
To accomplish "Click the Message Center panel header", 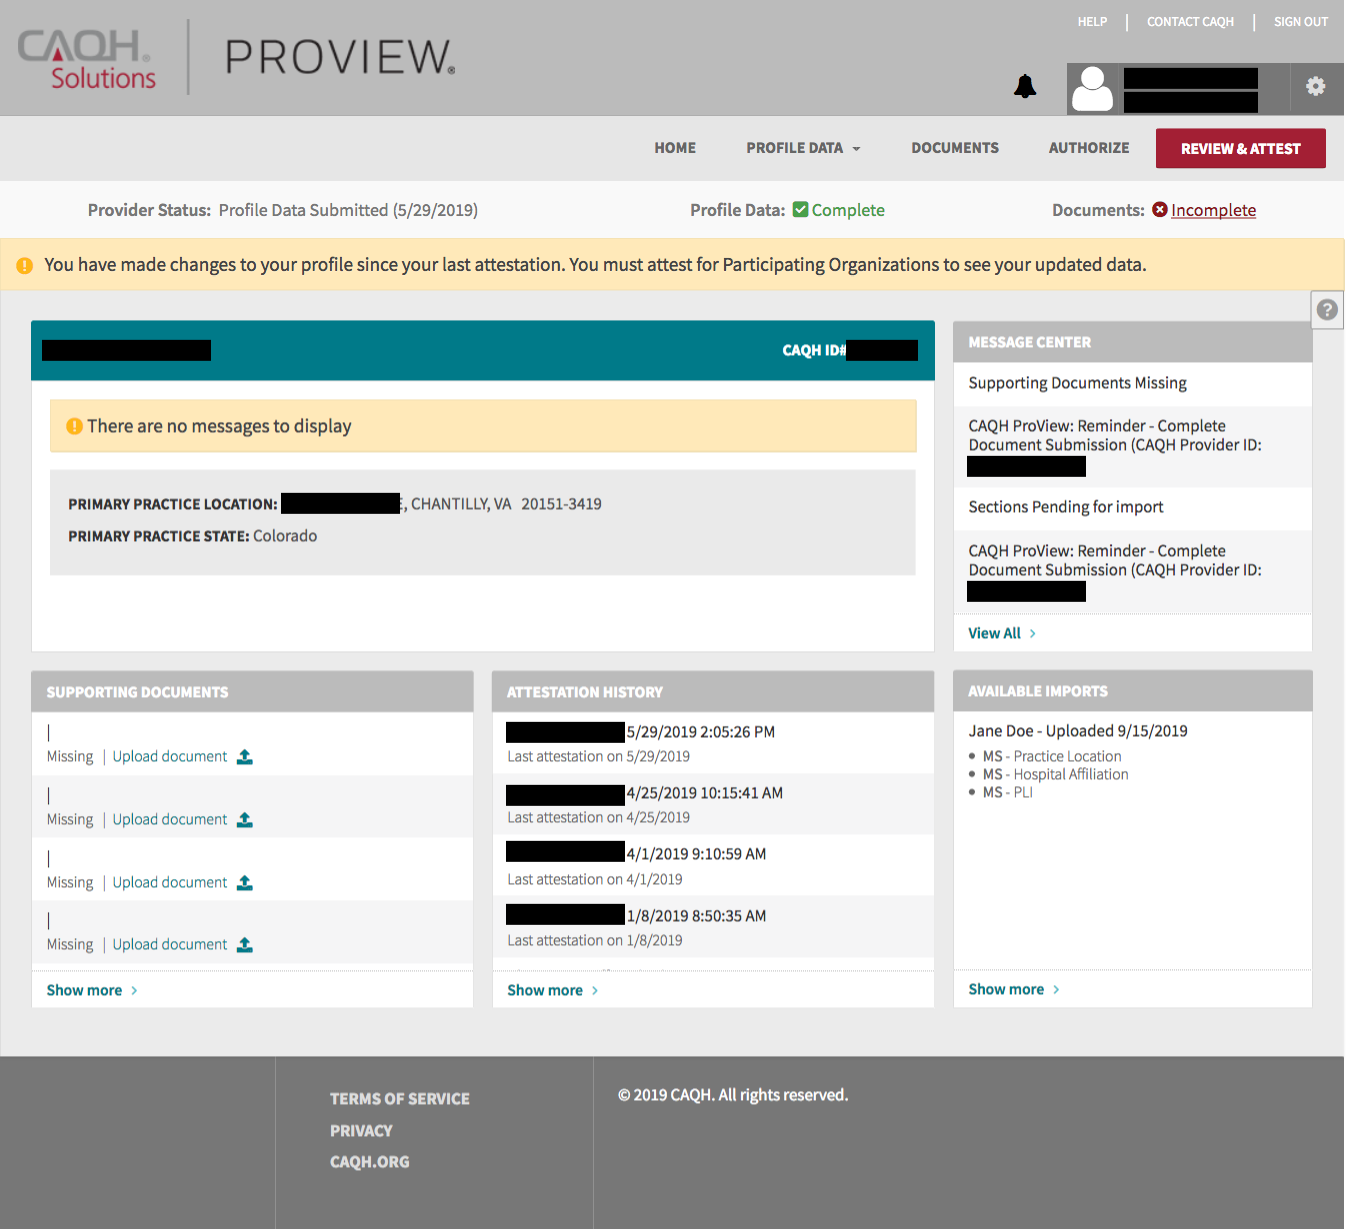I will point(1132,342).
